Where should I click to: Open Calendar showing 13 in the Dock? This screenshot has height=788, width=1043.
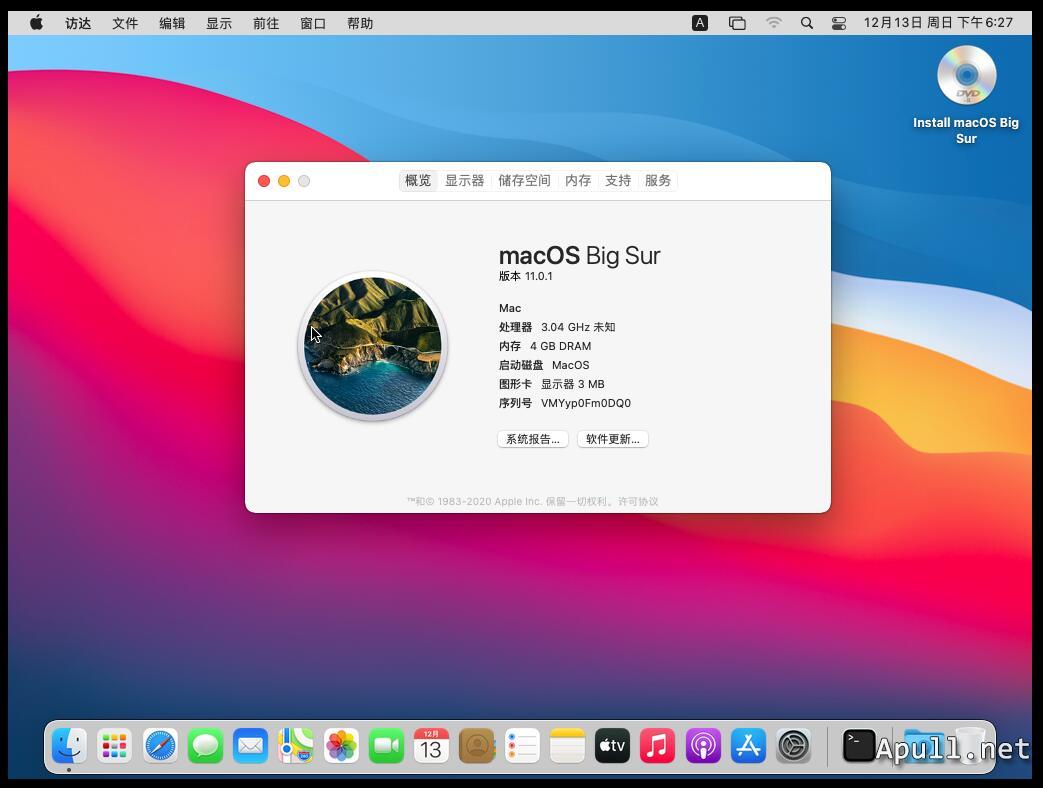(x=431, y=745)
